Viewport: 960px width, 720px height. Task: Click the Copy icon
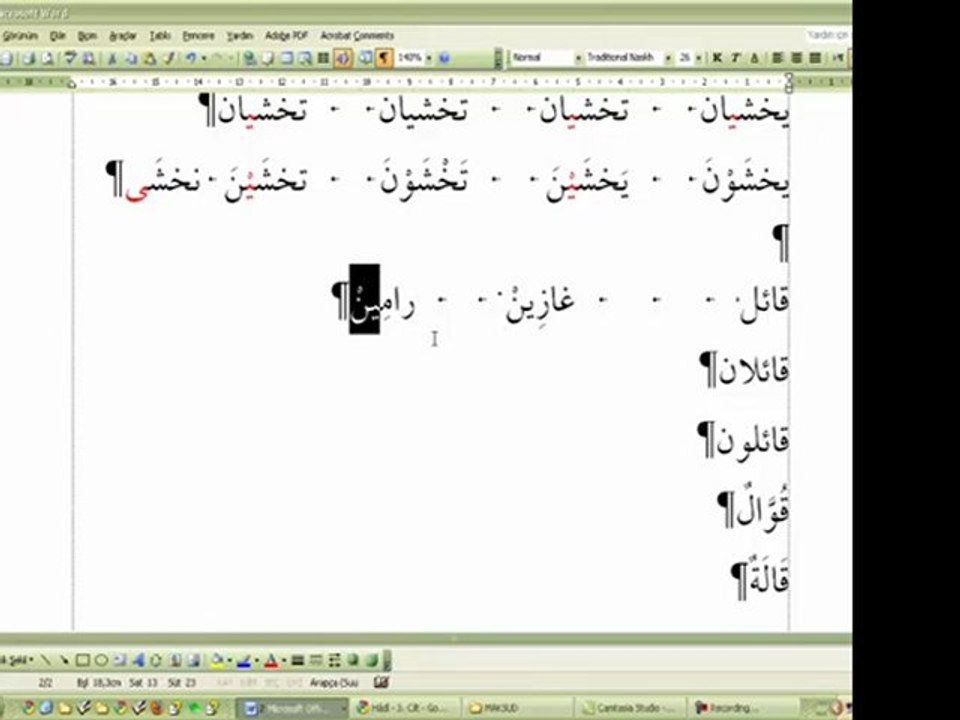pos(131,58)
